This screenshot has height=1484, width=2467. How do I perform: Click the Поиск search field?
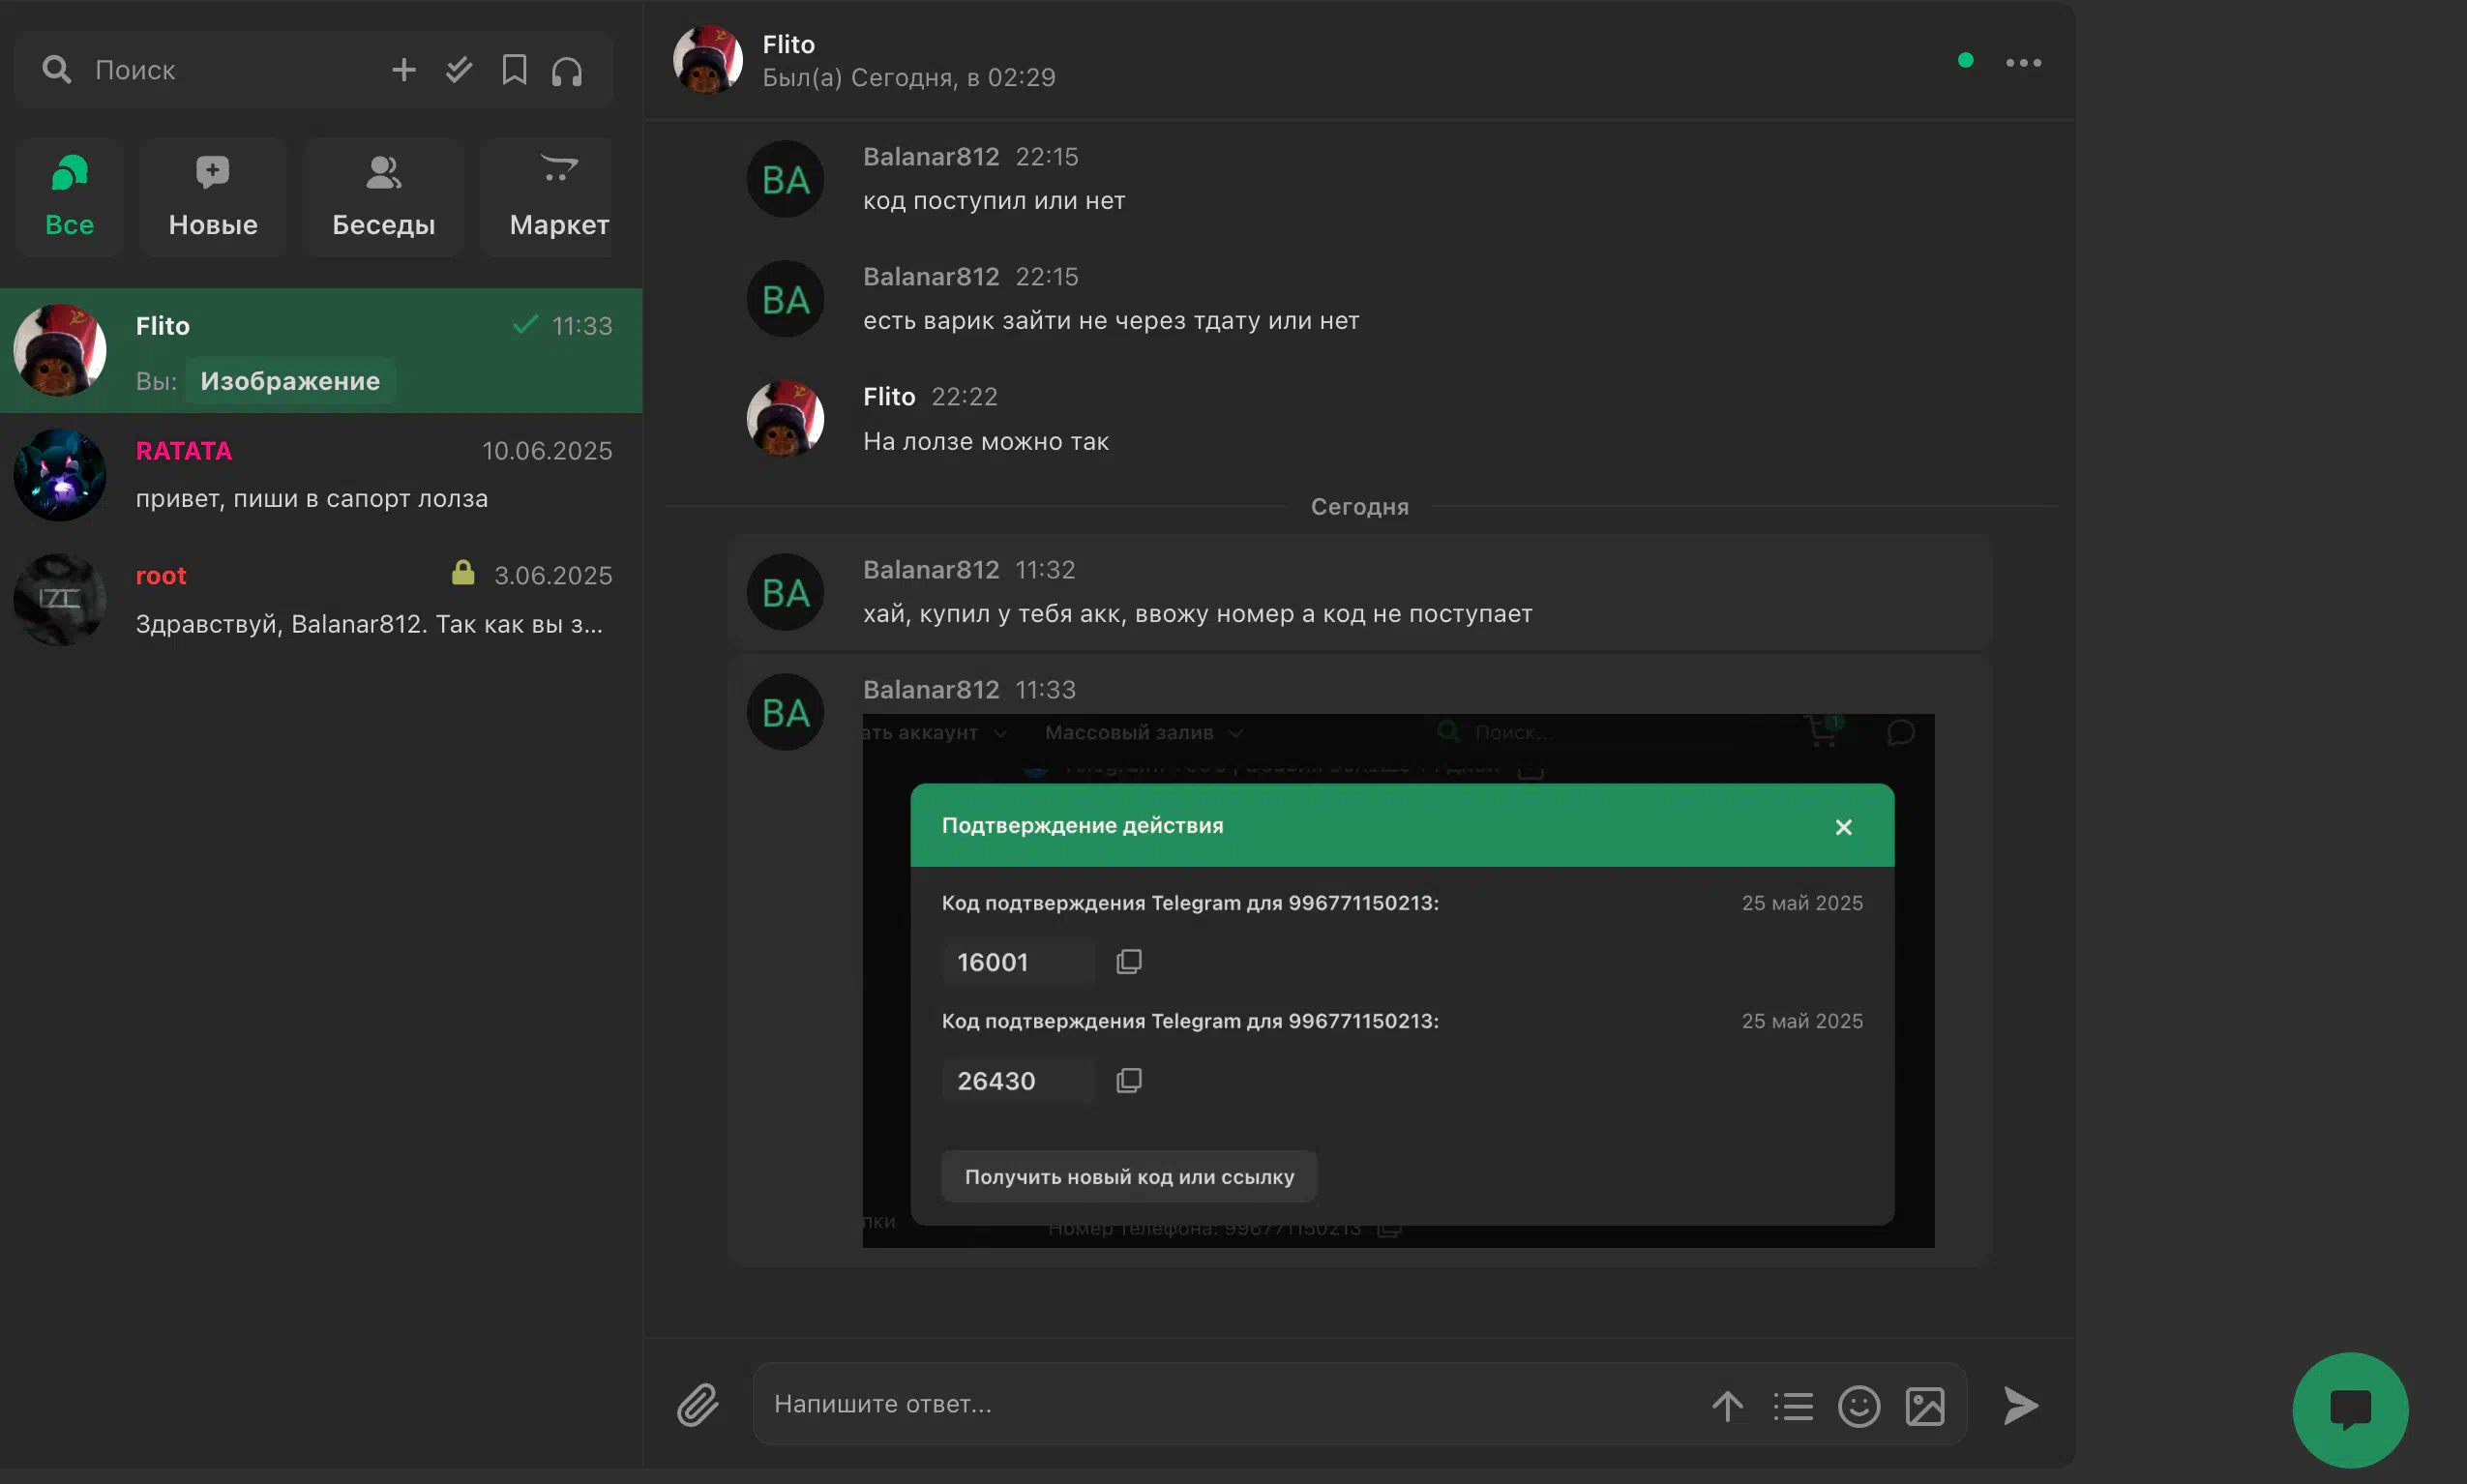tap(230, 70)
